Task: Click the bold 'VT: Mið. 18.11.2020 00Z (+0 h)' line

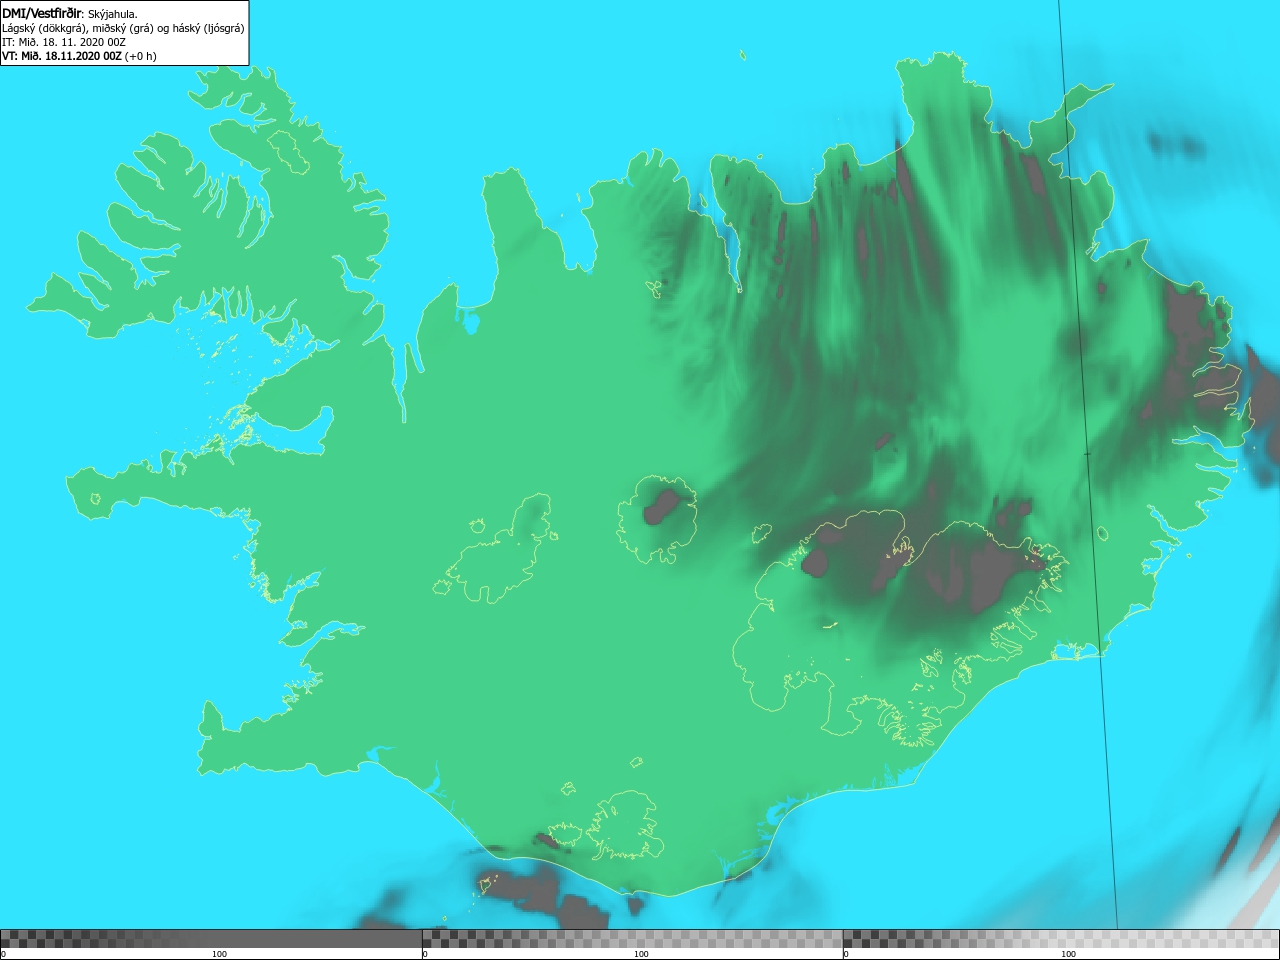Action: point(79,56)
